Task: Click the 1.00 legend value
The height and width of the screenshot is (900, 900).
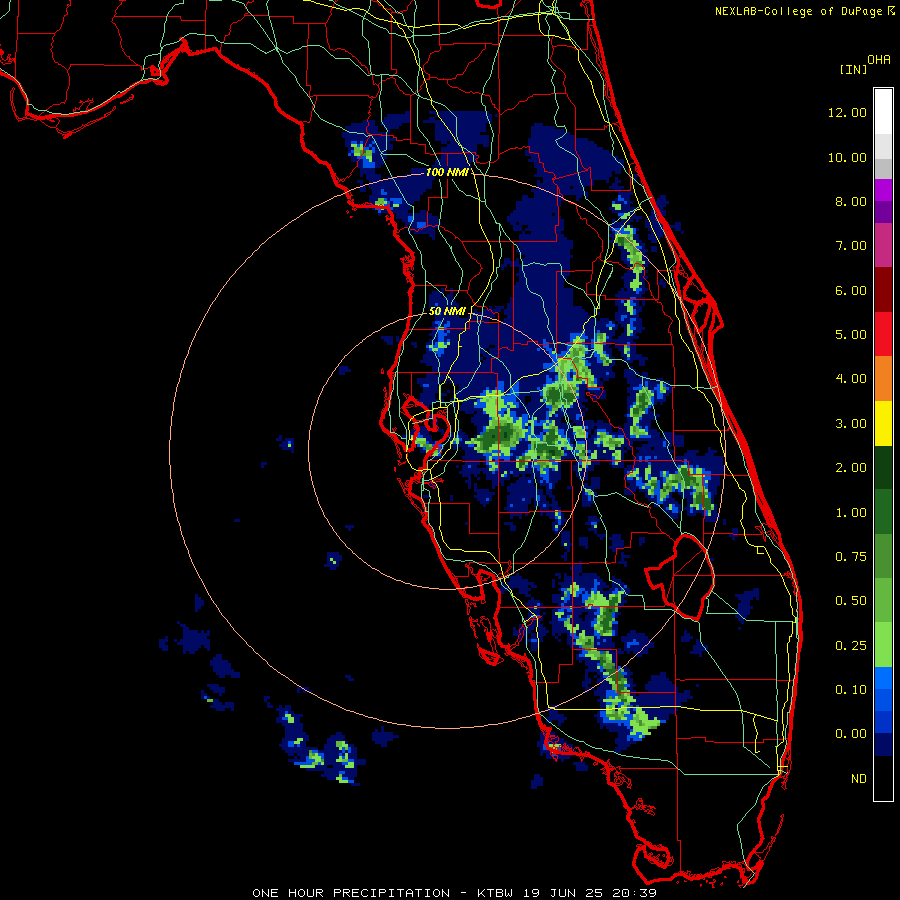Action: [851, 513]
